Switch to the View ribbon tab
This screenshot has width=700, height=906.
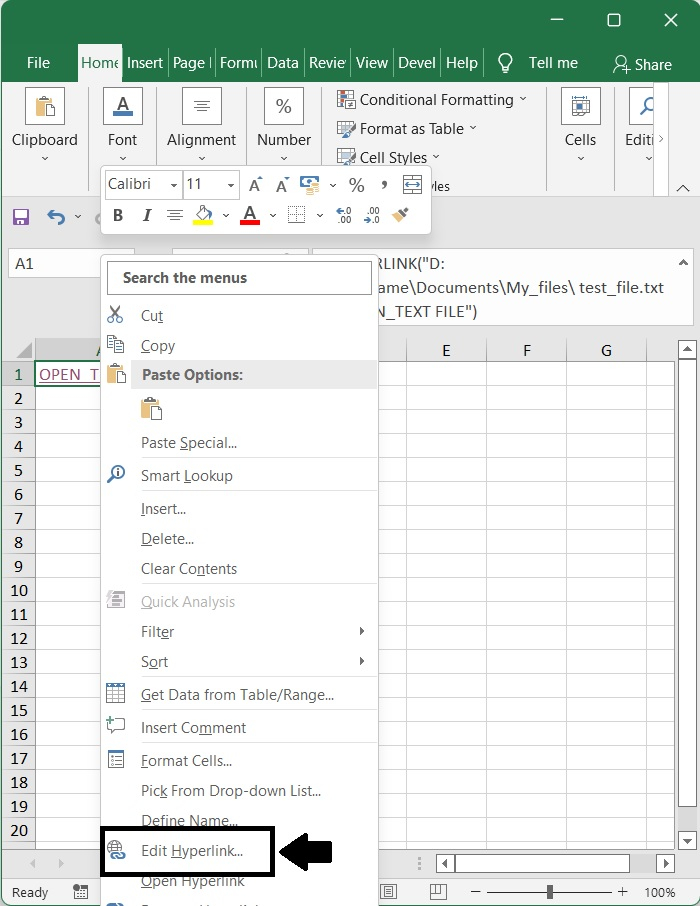coord(372,63)
